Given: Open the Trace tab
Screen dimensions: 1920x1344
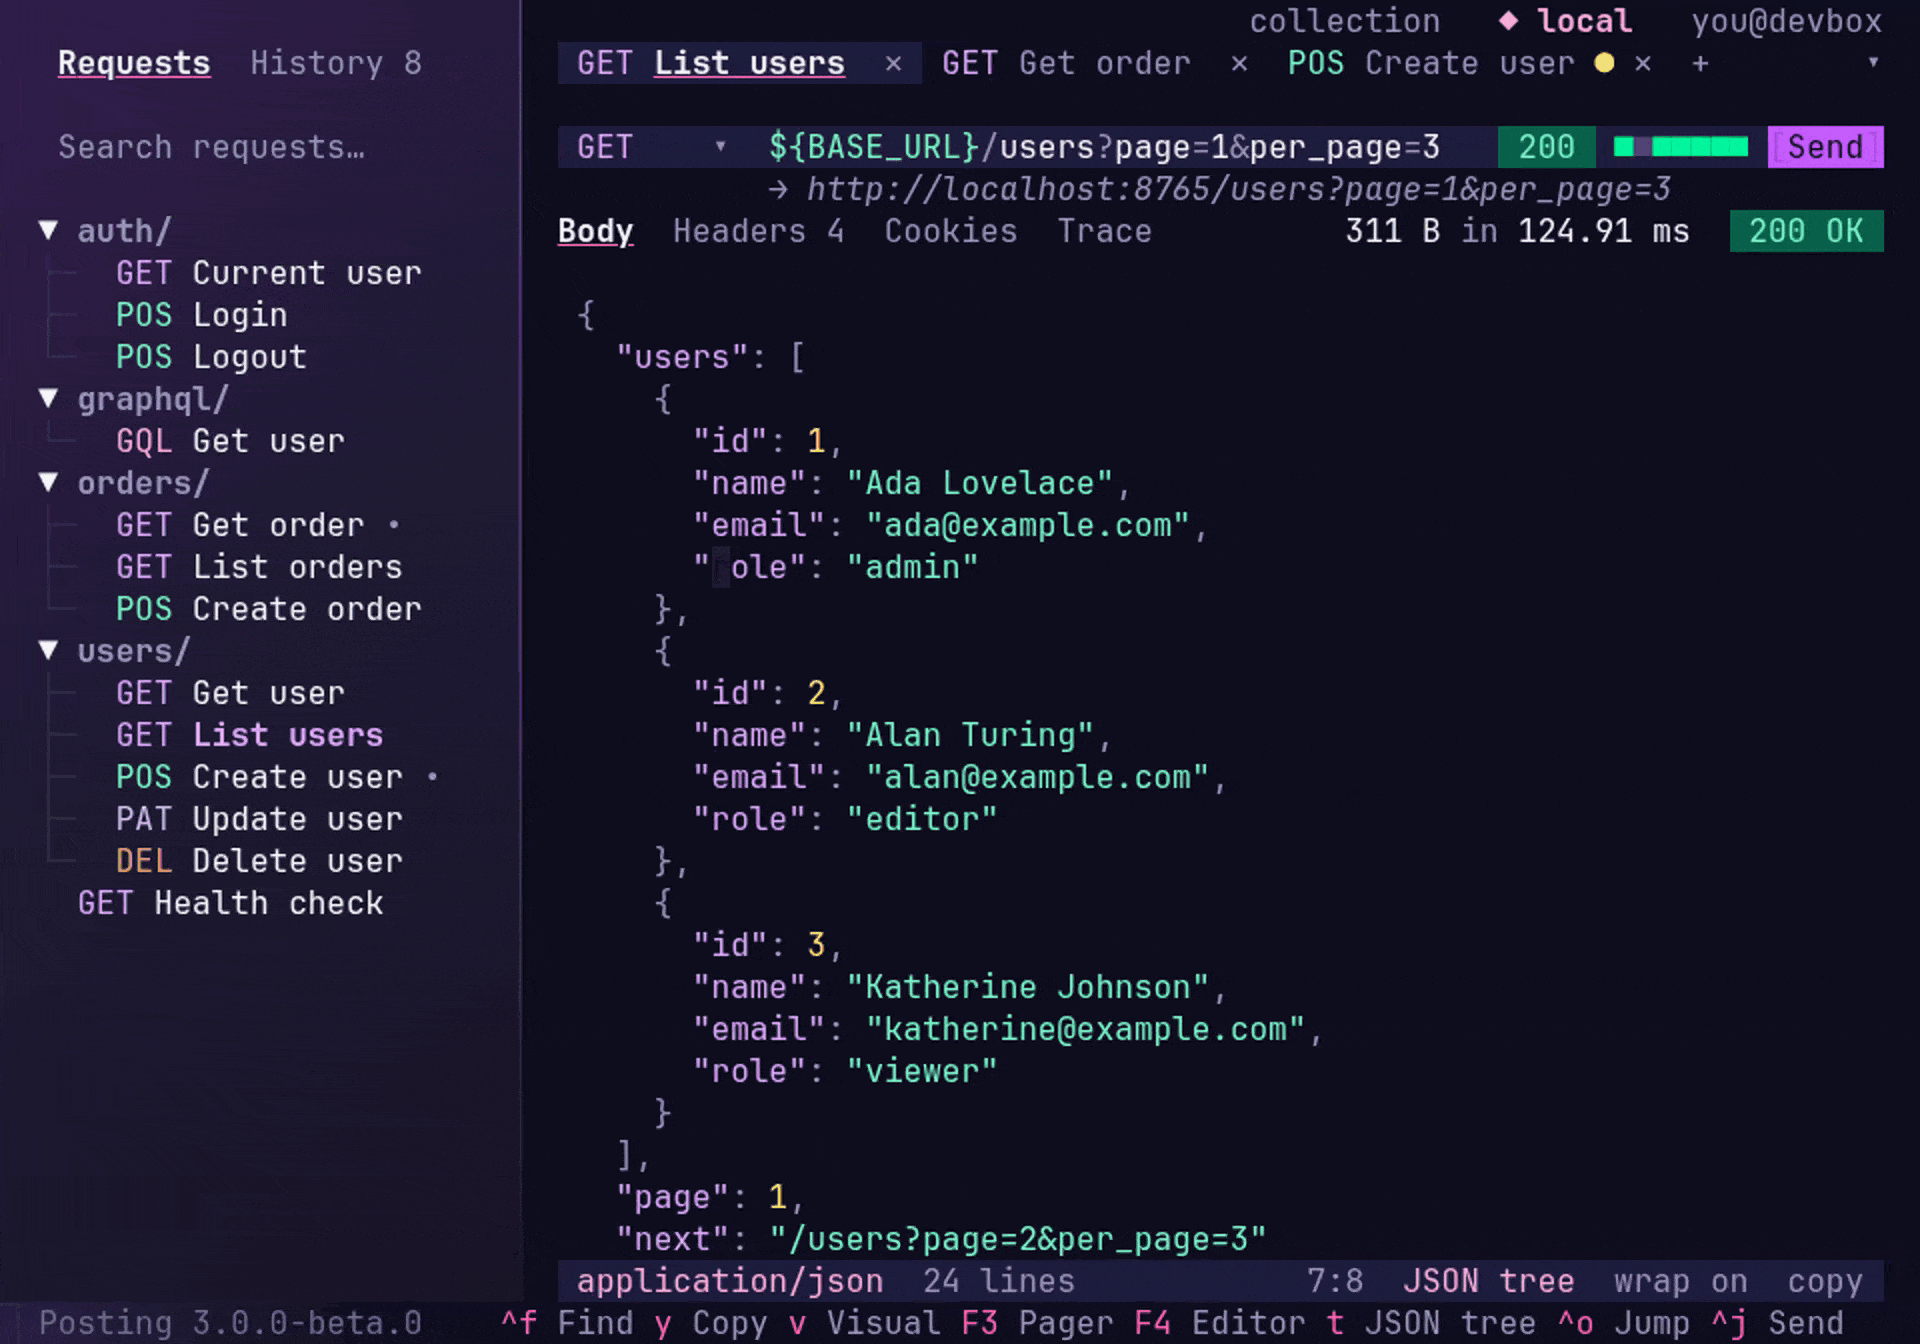Looking at the screenshot, I should point(1104,231).
